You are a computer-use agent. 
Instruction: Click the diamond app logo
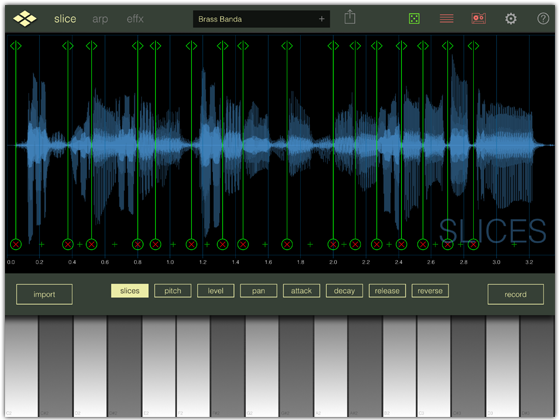(25, 19)
